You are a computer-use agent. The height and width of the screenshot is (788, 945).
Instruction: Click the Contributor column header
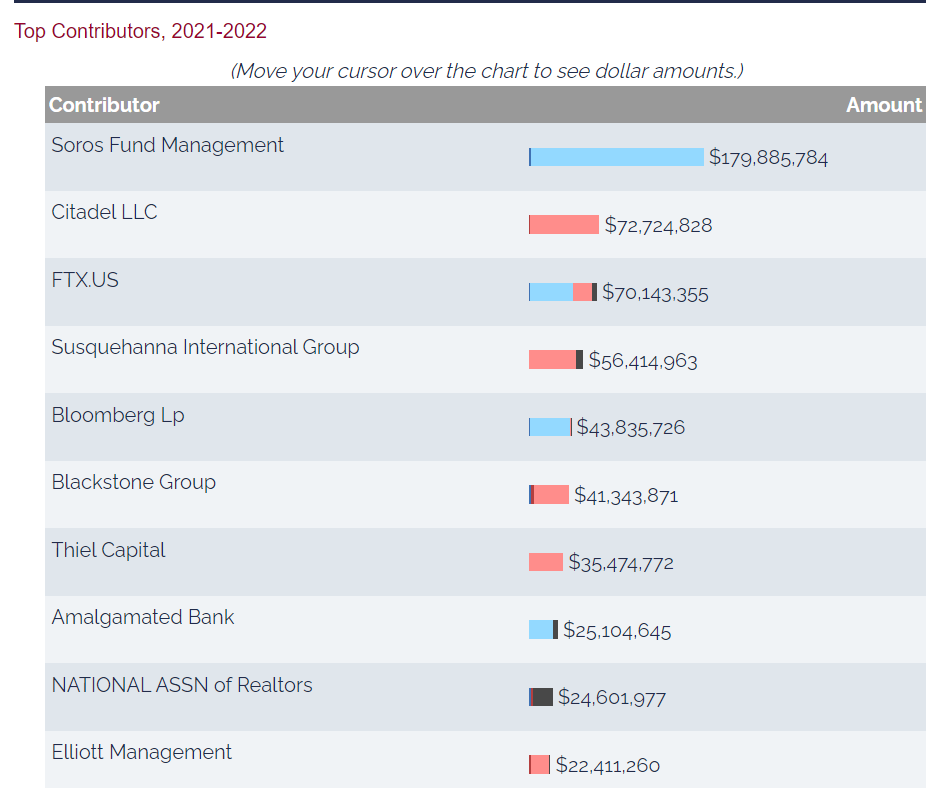click(x=104, y=105)
